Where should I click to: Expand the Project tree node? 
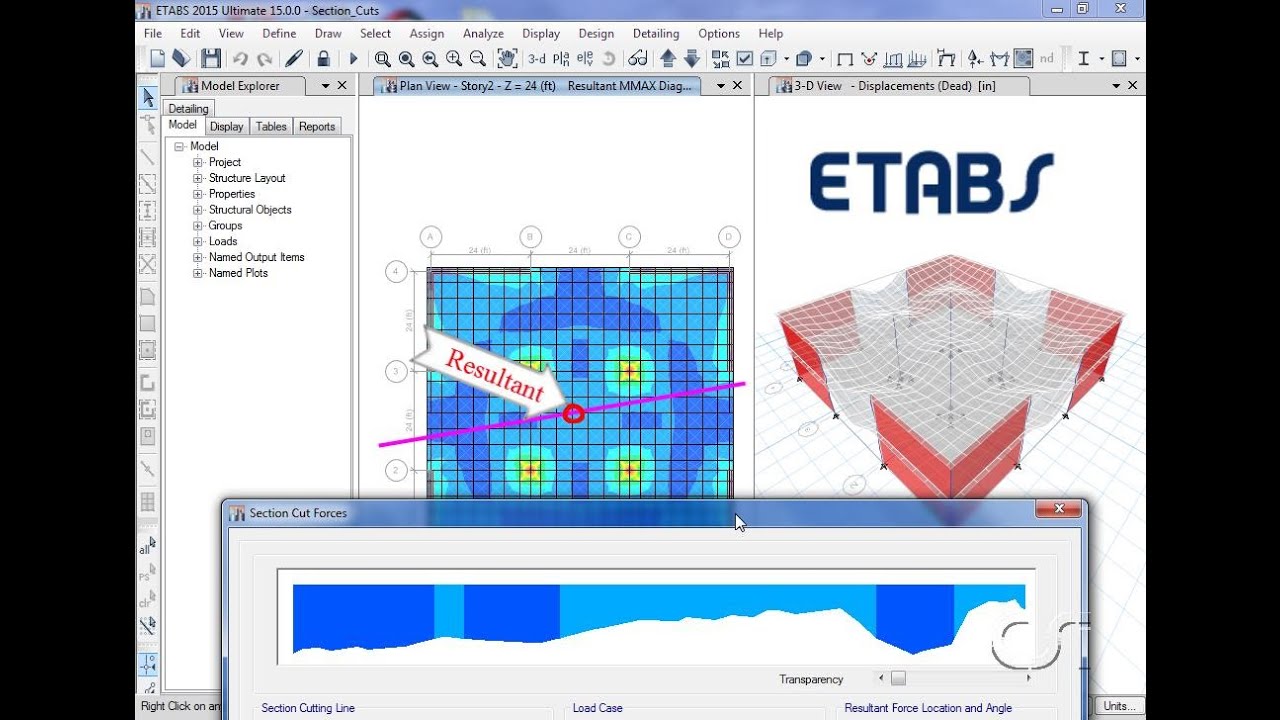coord(198,162)
